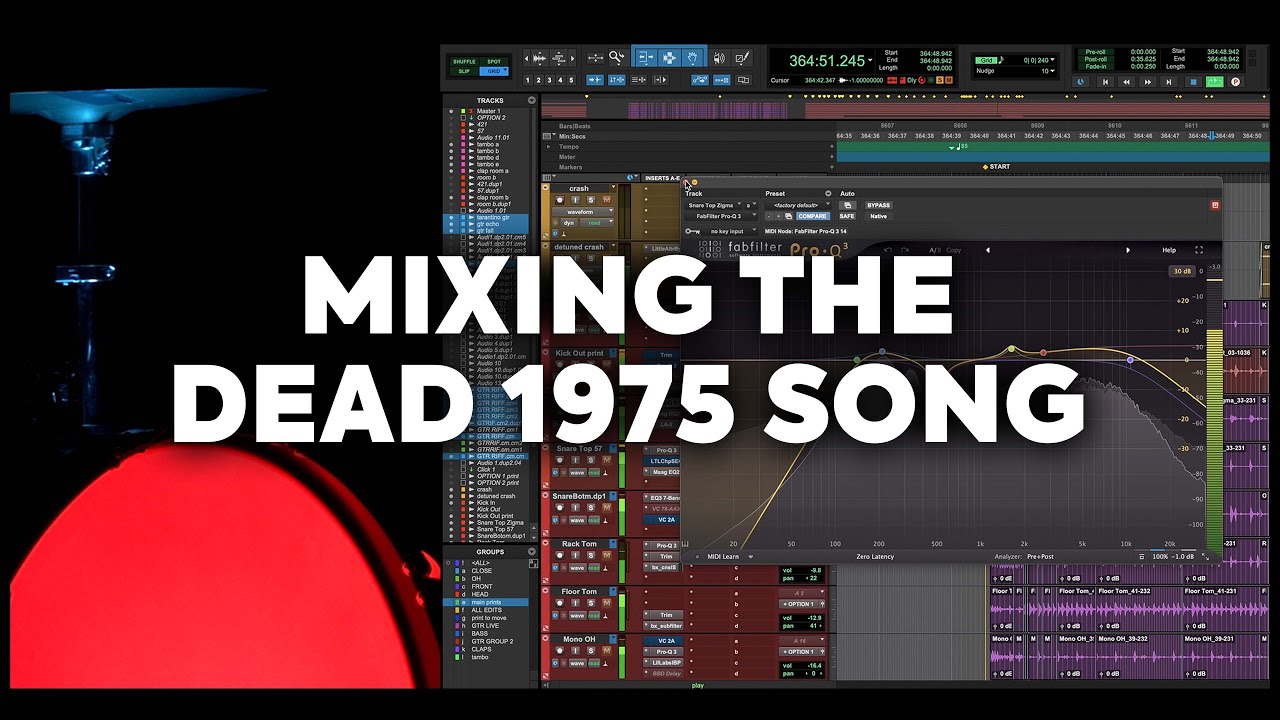The image size is (1280, 720).
Task: Select the Zoomer magnifier tool
Action: 617,58
